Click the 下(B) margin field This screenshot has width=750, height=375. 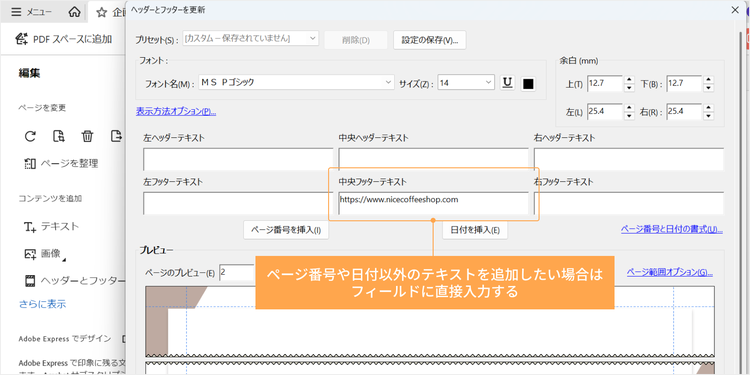coord(684,83)
